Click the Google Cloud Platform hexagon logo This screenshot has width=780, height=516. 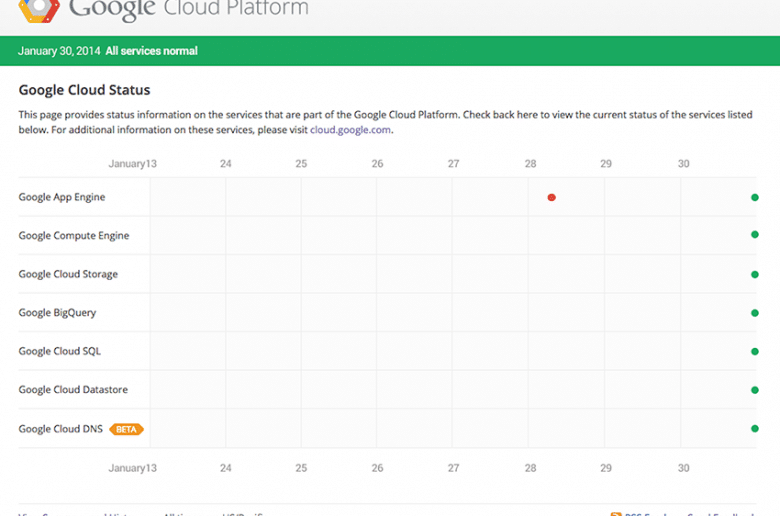(39, 10)
